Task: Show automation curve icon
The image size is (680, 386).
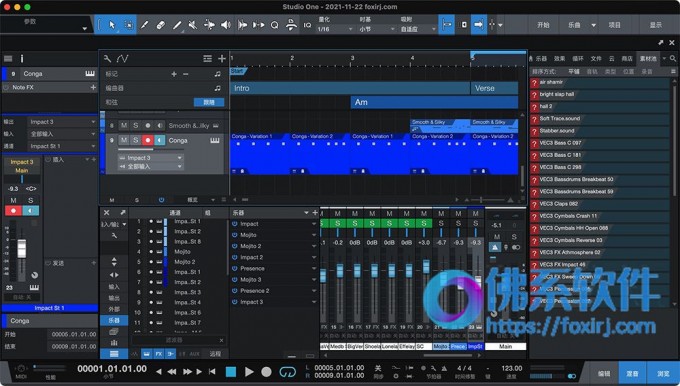Action: tap(122, 59)
